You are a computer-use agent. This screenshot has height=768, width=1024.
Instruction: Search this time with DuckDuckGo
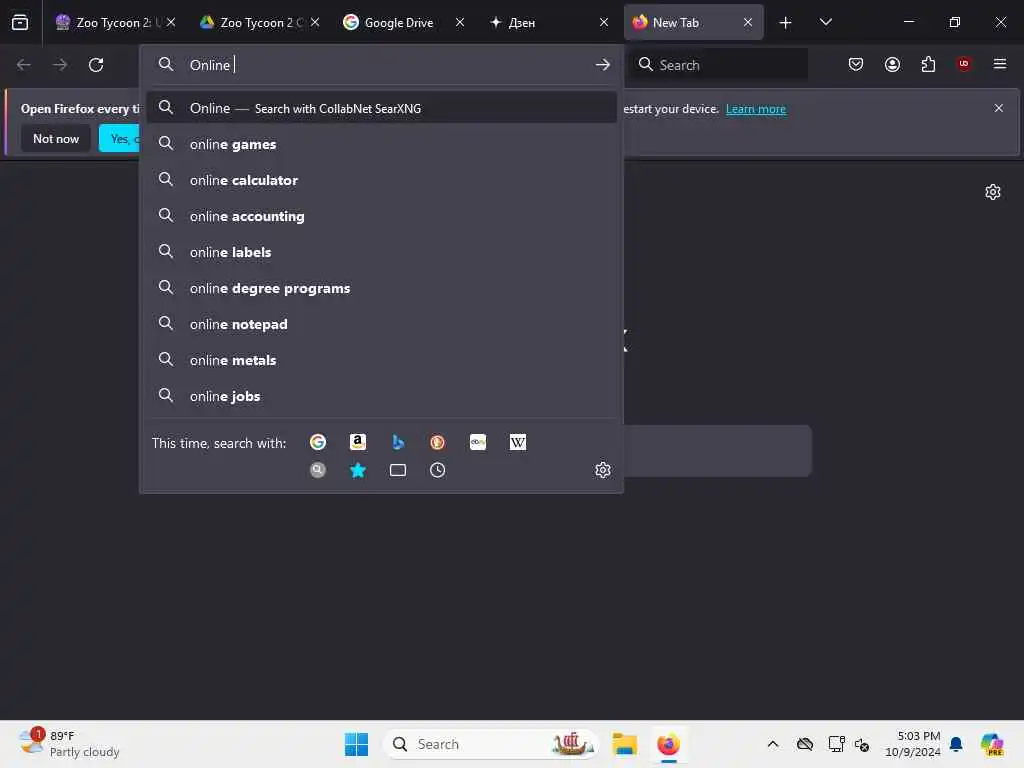438,442
